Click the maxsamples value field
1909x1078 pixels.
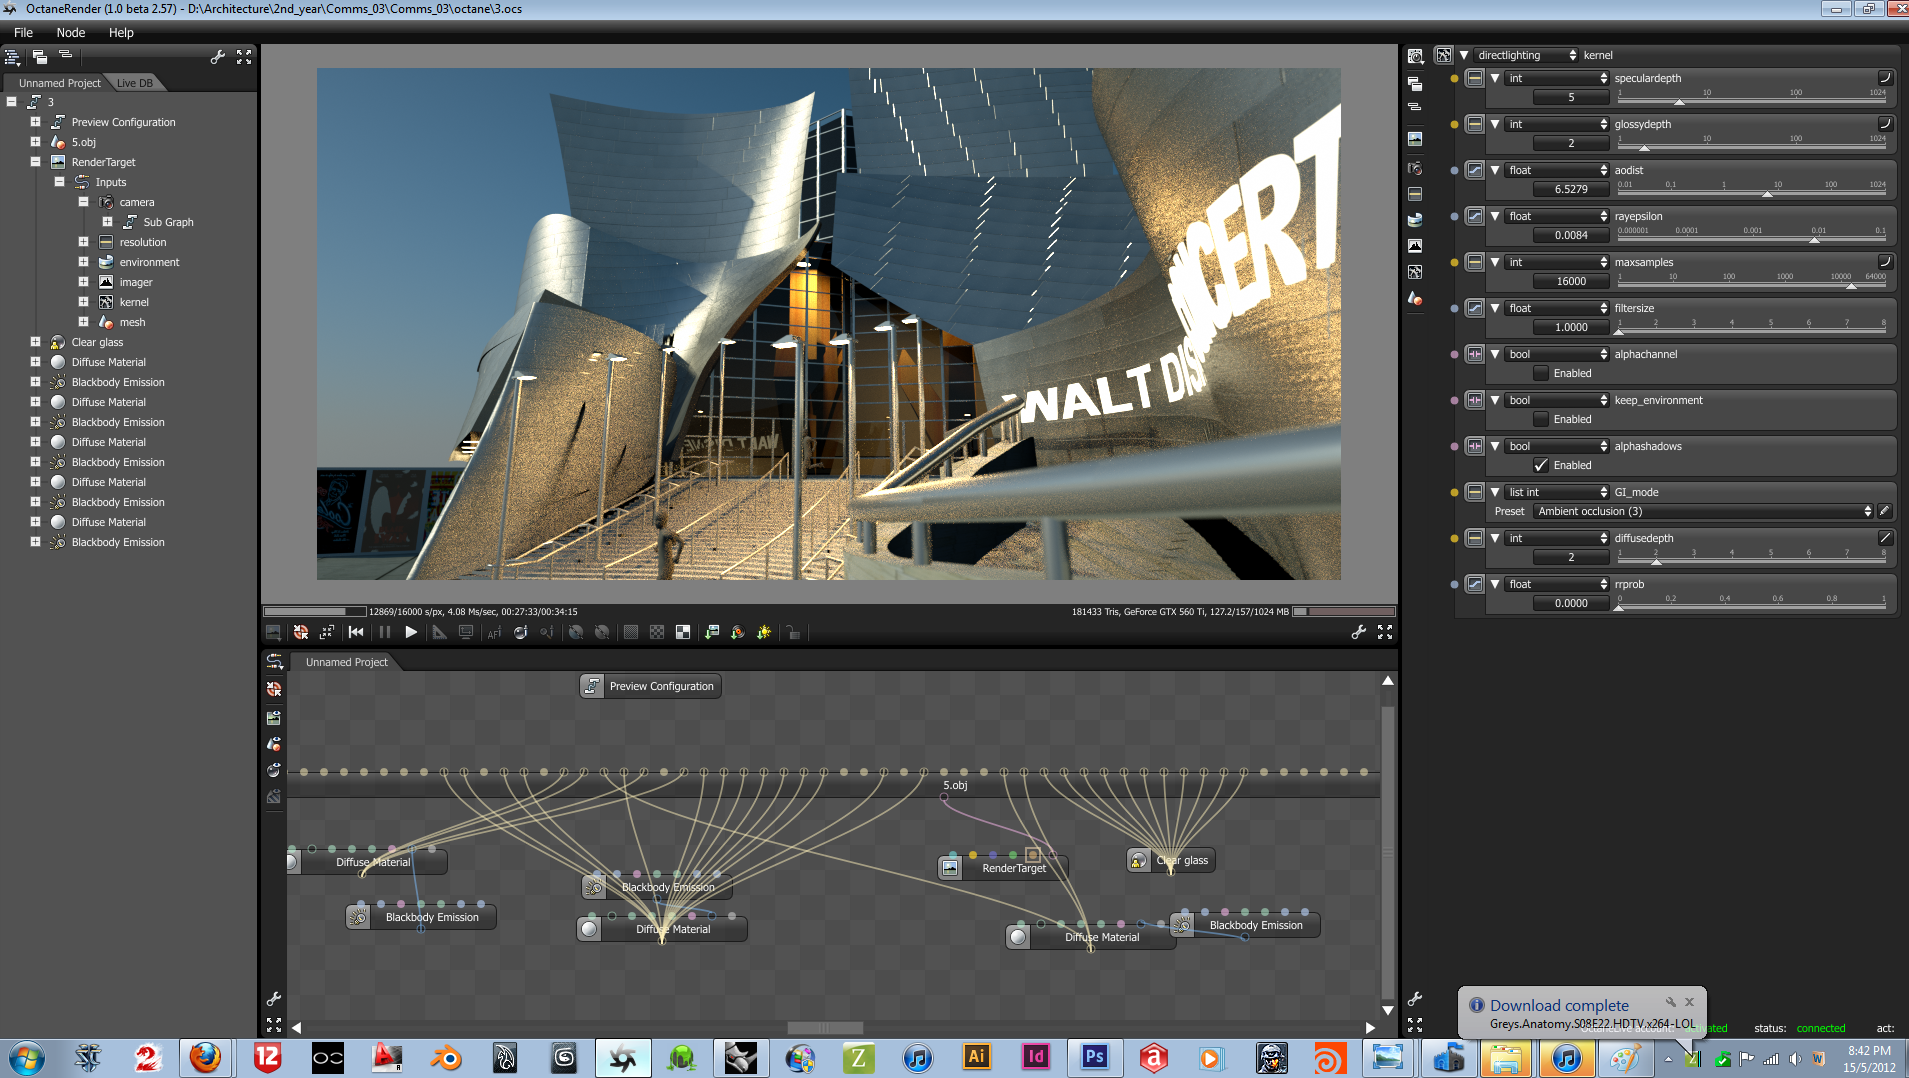tap(1571, 281)
